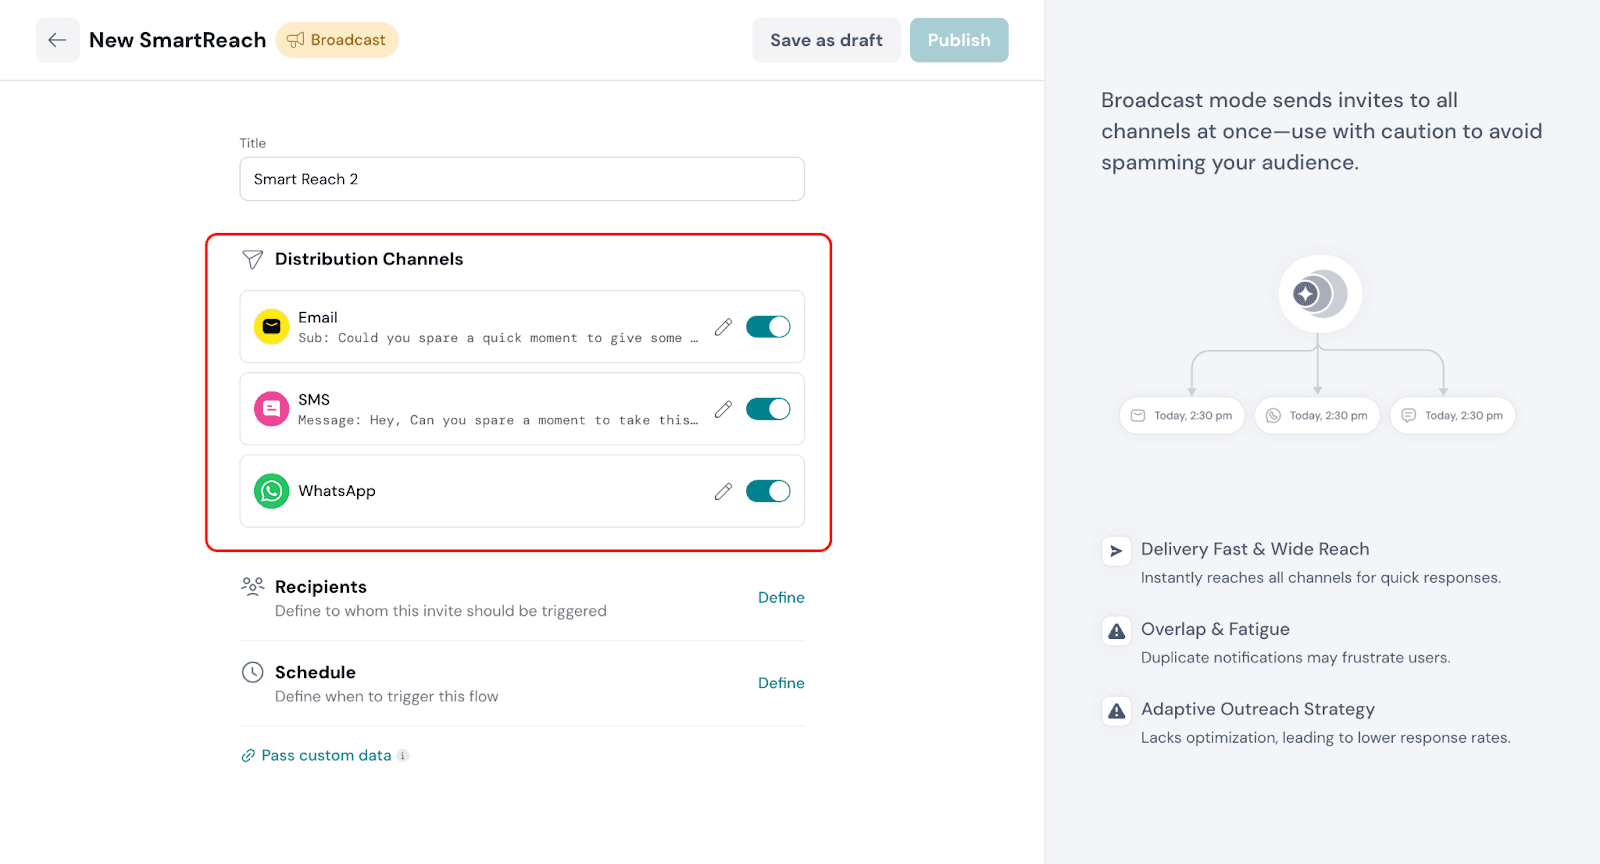Viewport: 1600px width, 864px height.
Task: Disable the Email channel toggle
Action: (768, 327)
